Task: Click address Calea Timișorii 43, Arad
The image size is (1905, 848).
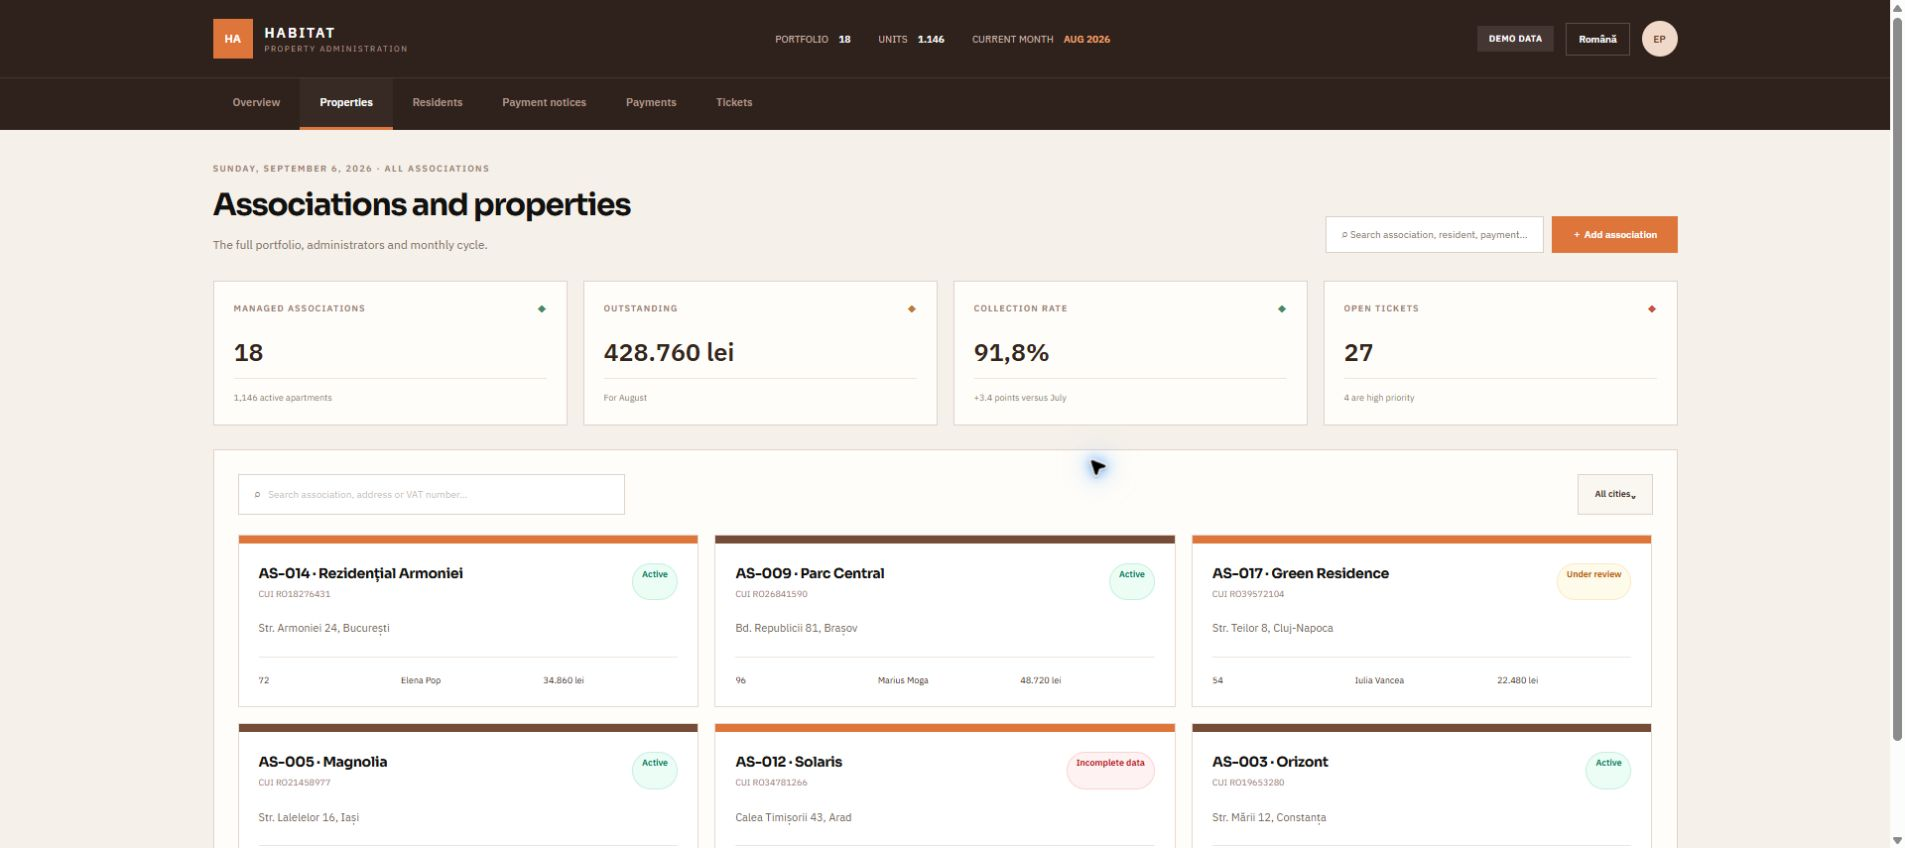Action: click(x=793, y=818)
